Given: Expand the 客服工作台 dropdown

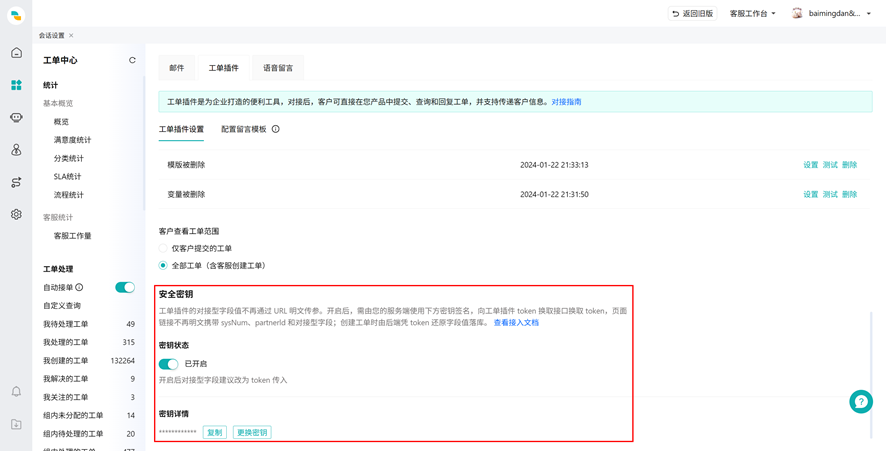Looking at the screenshot, I should [753, 14].
